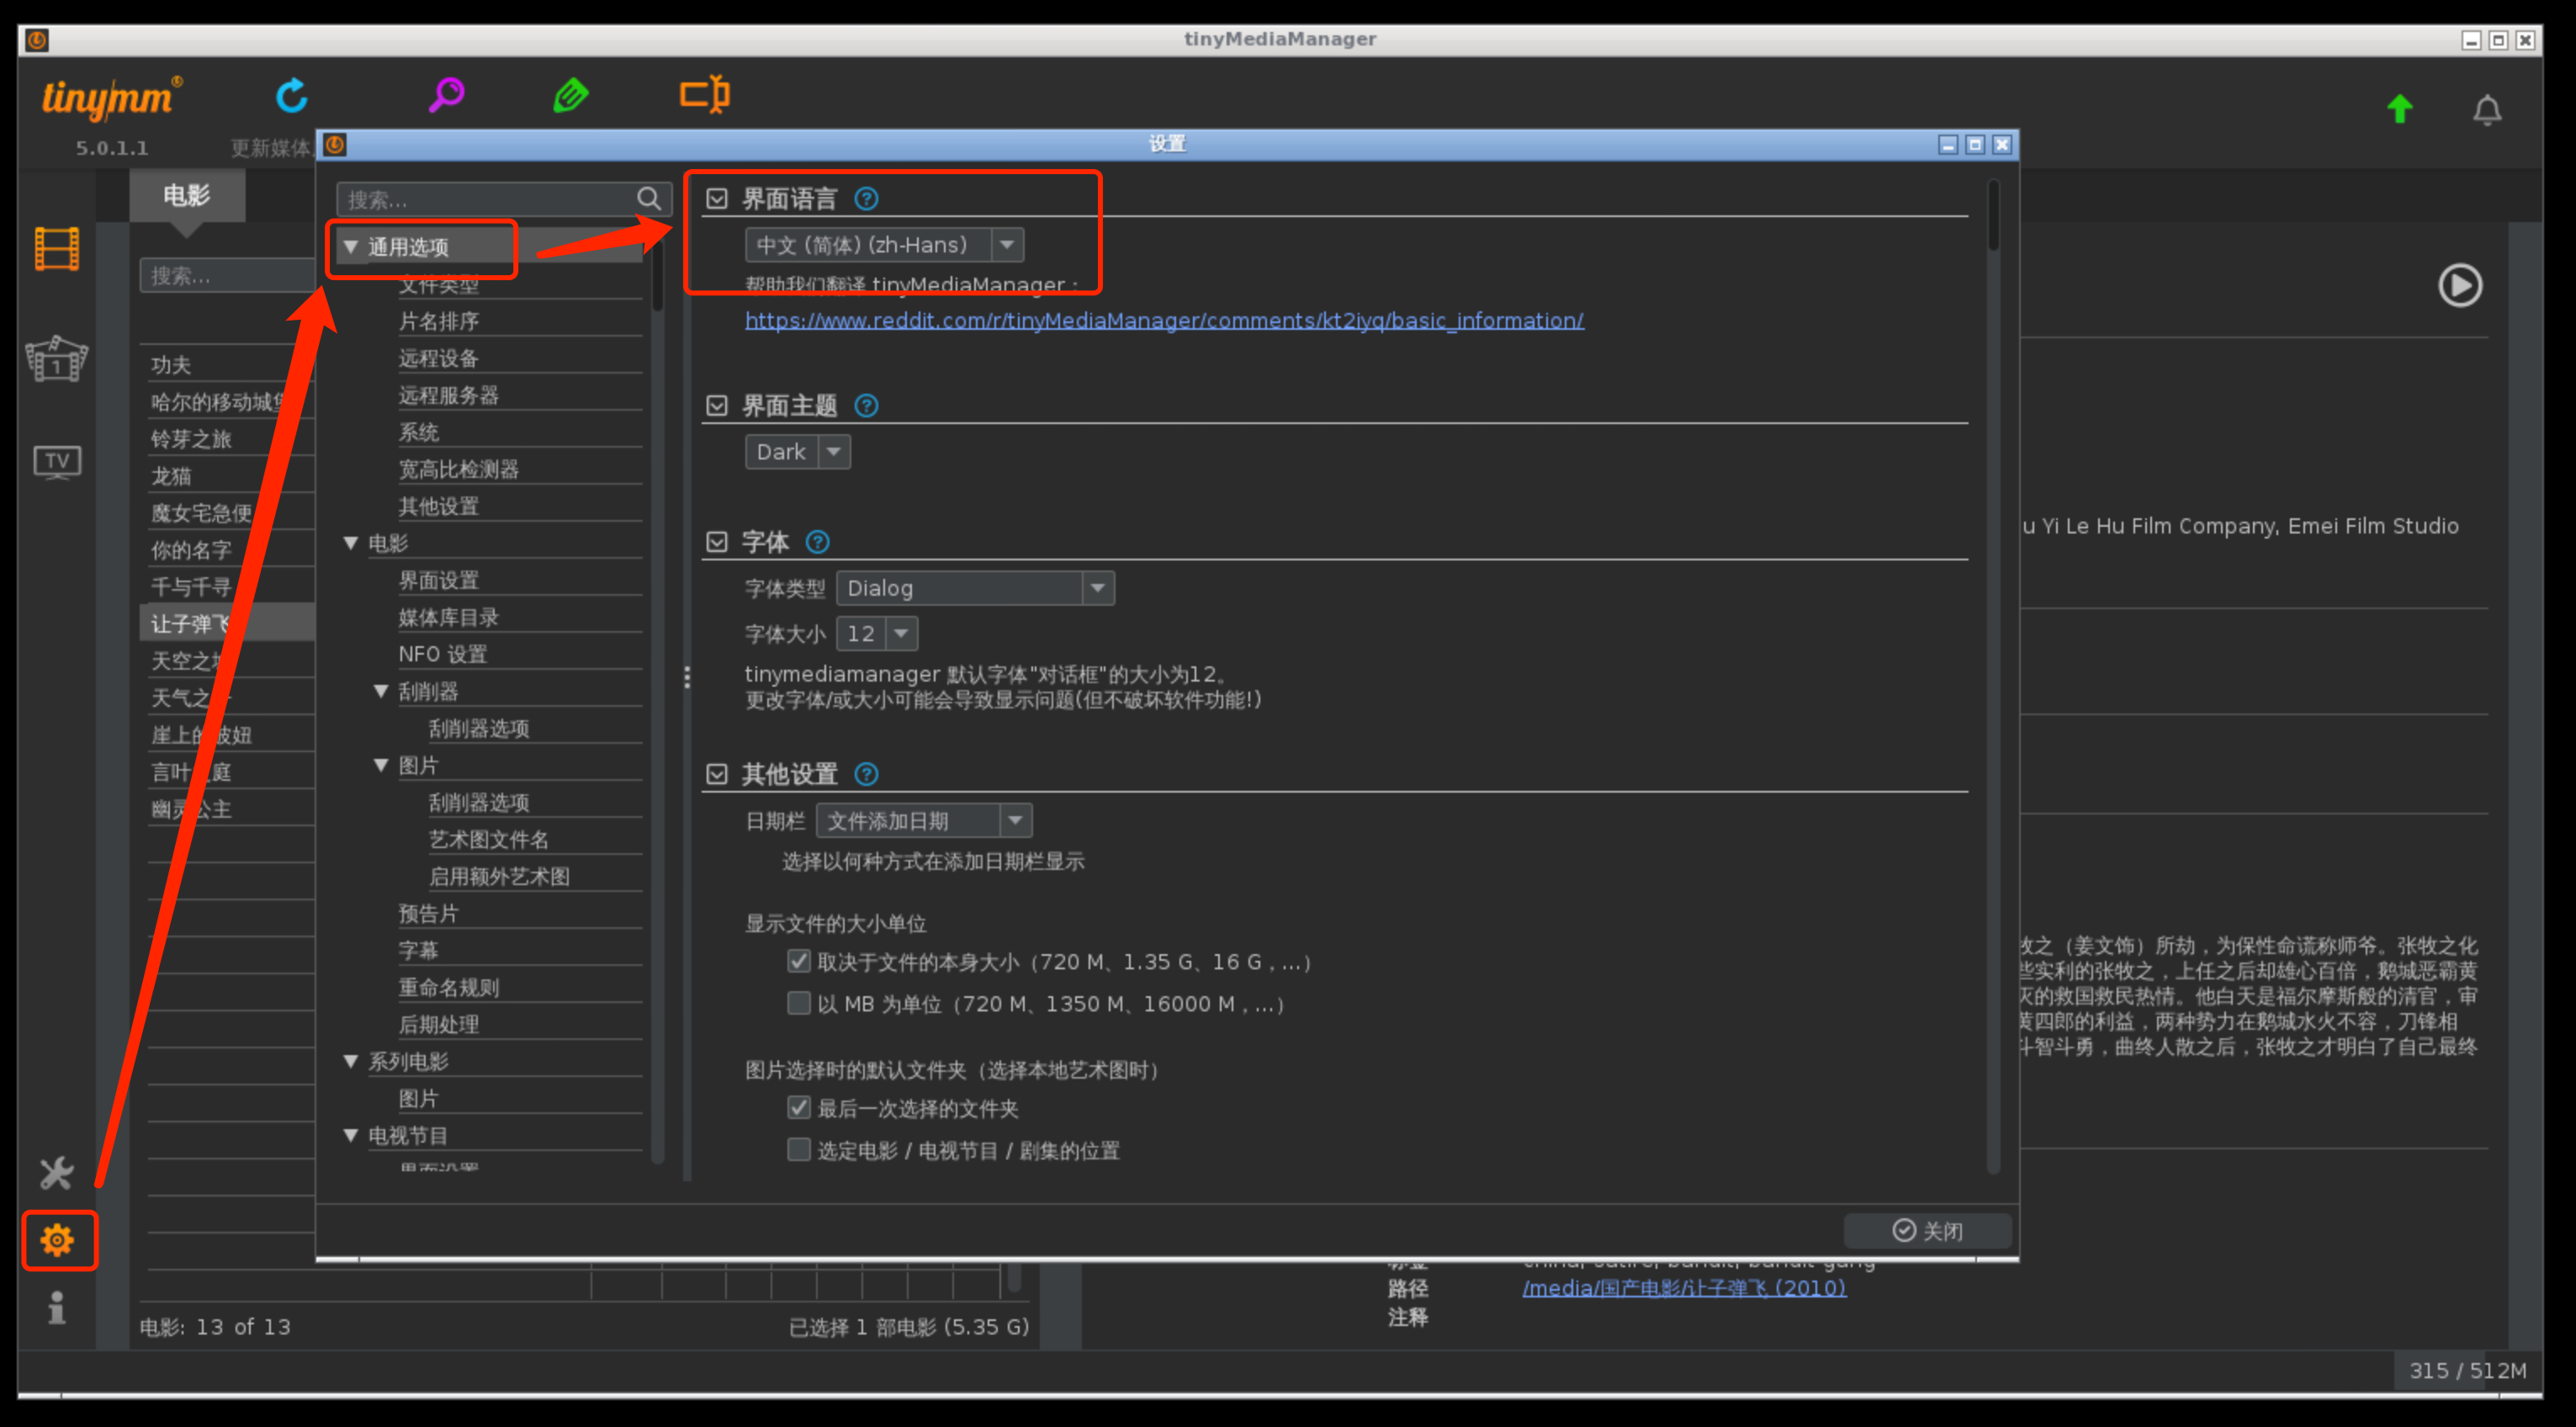Open the interface language dropdown

coord(1007,245)
